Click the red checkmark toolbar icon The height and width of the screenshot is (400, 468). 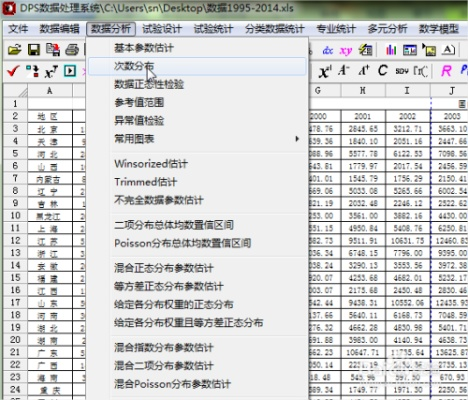pyautogui.click(x=13, y=71)
